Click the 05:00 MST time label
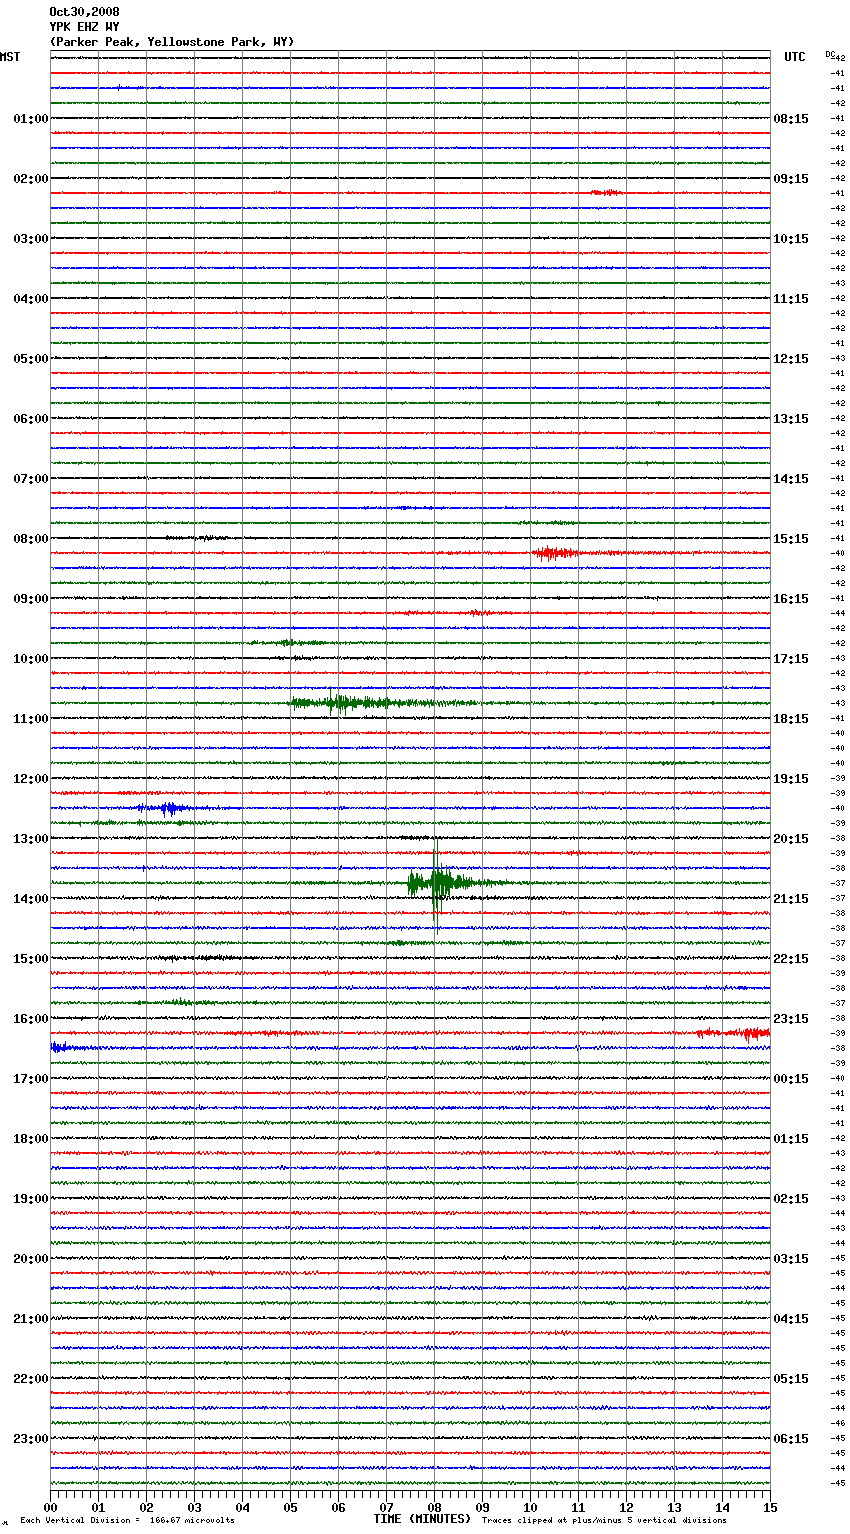Image resolution: width=850 pixels, height=1534 pixels. [x=31, y=359]
